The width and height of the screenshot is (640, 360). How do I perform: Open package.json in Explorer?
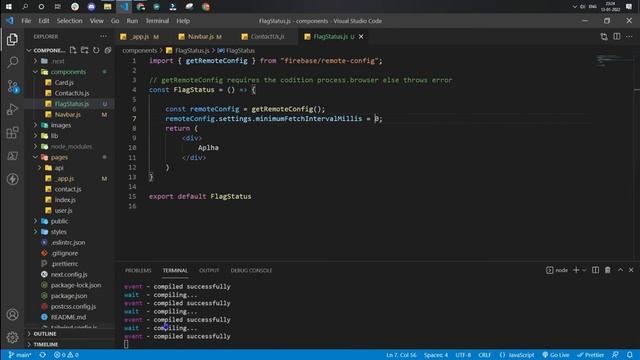click(70, 296)
